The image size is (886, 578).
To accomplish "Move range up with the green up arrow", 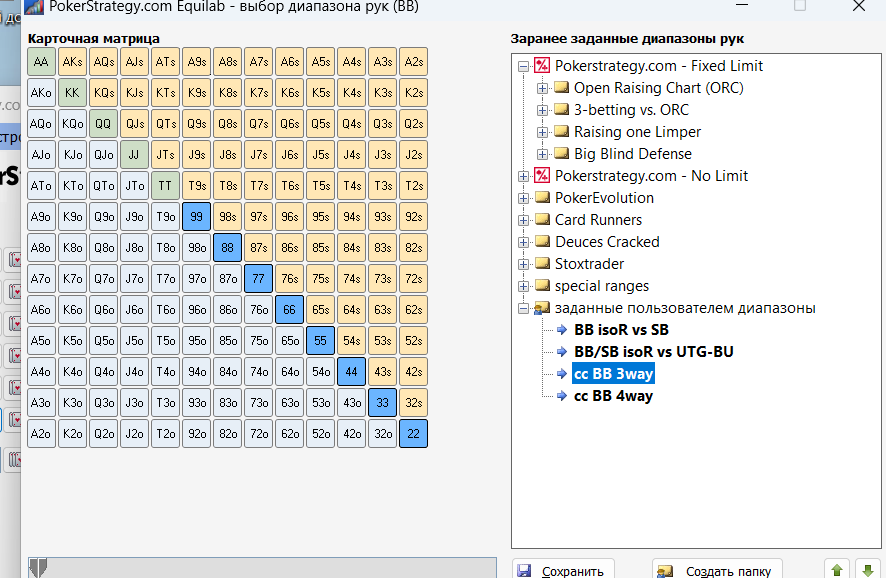I will point(837,570).
